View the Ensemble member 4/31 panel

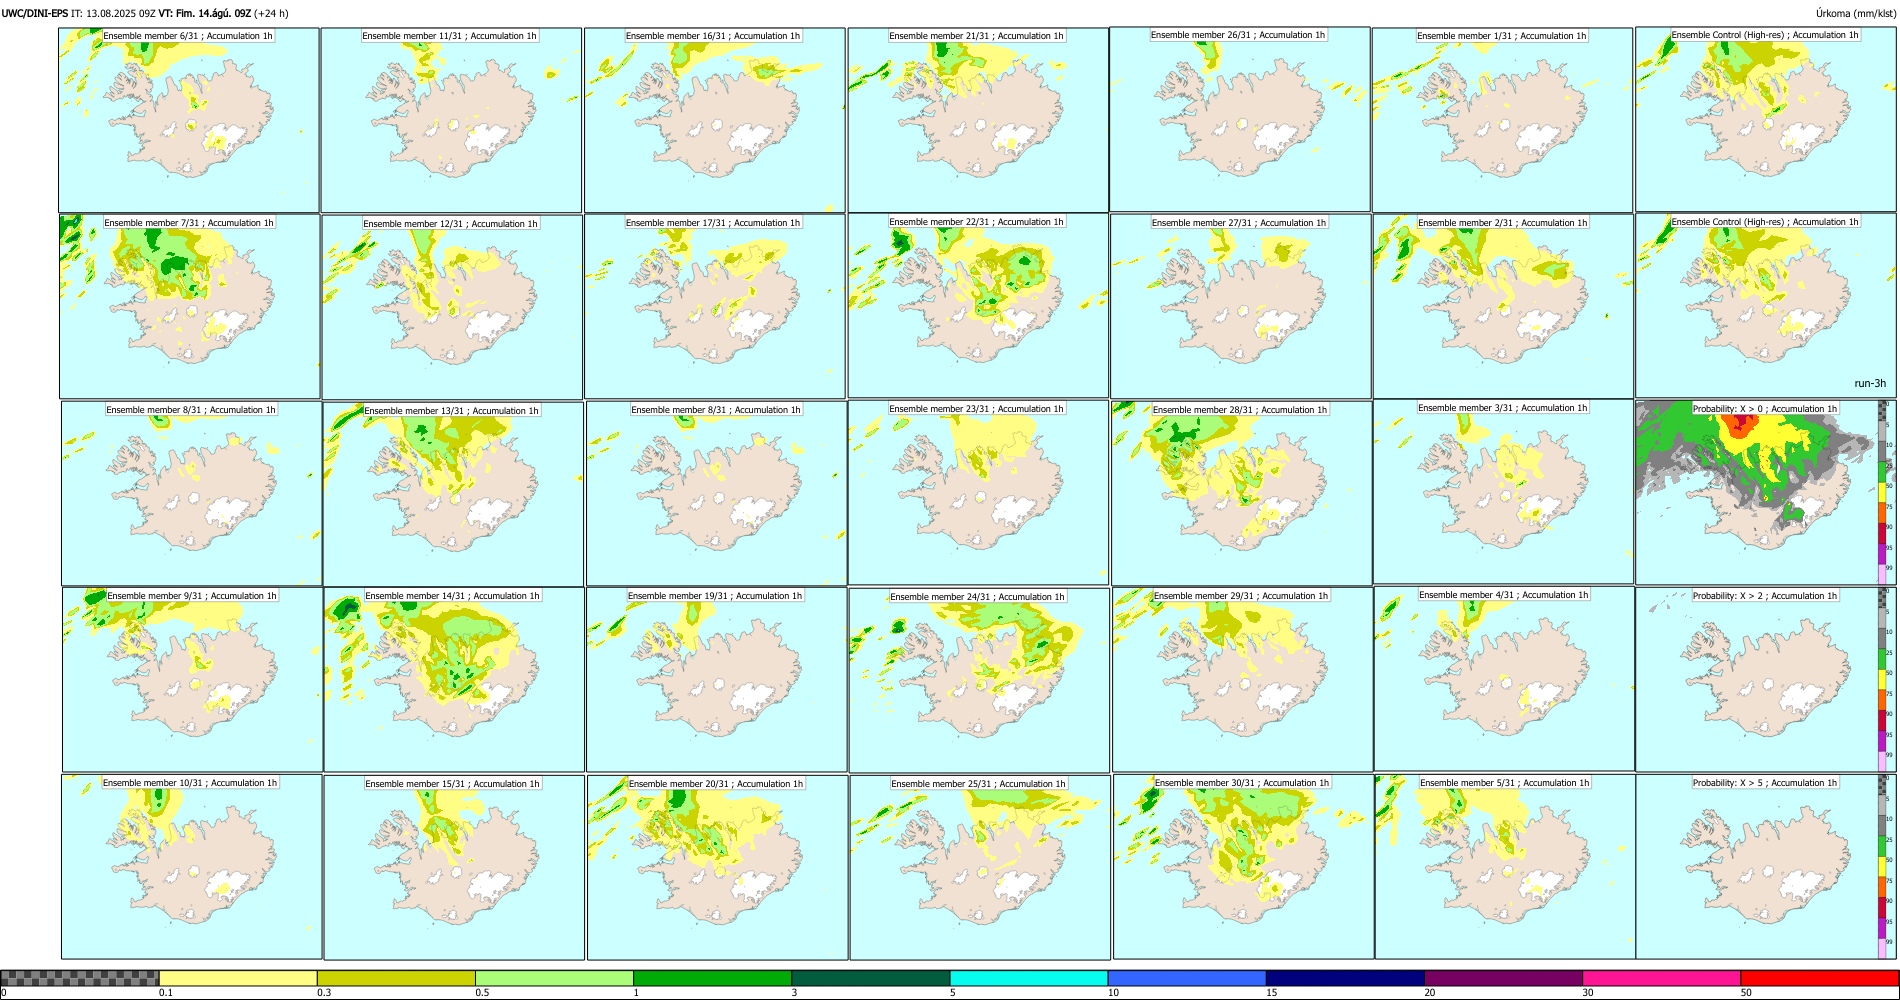1504,678
